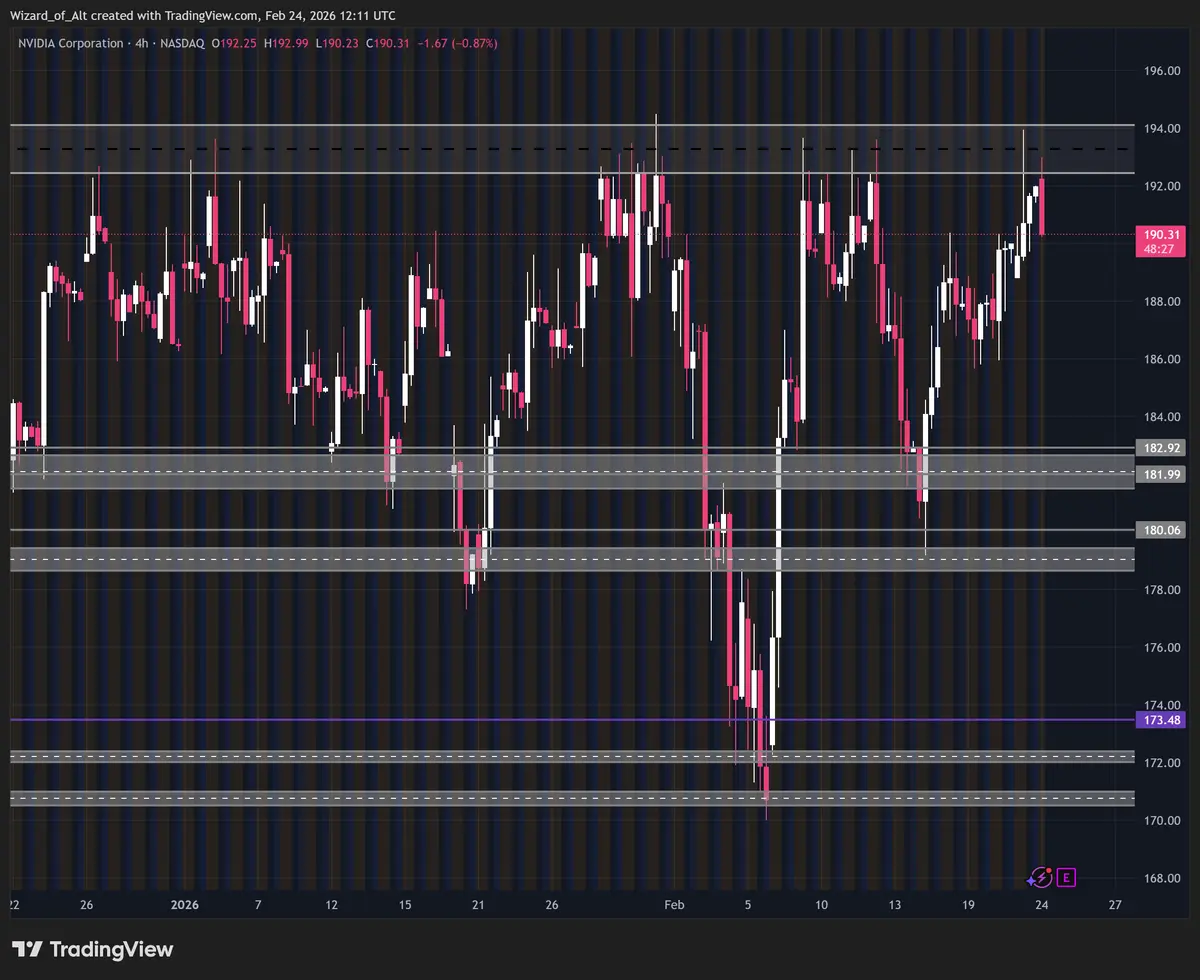
Task: Select the purple 173.48 price label
Action: point(1159,720)
